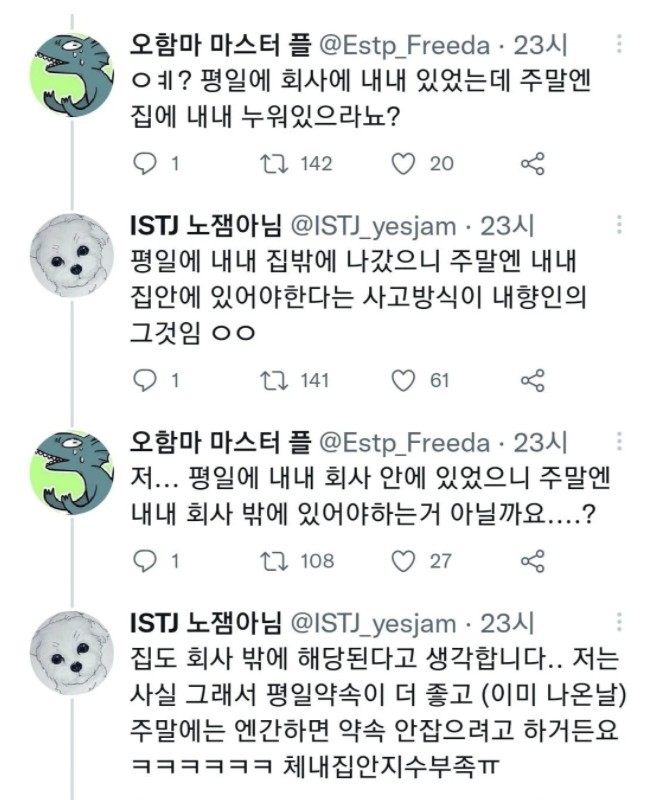Viewport: 655px width, 800px height.
Task: Open the @Estp_Freeda handle on the first tweet
Action: [404, 45]
